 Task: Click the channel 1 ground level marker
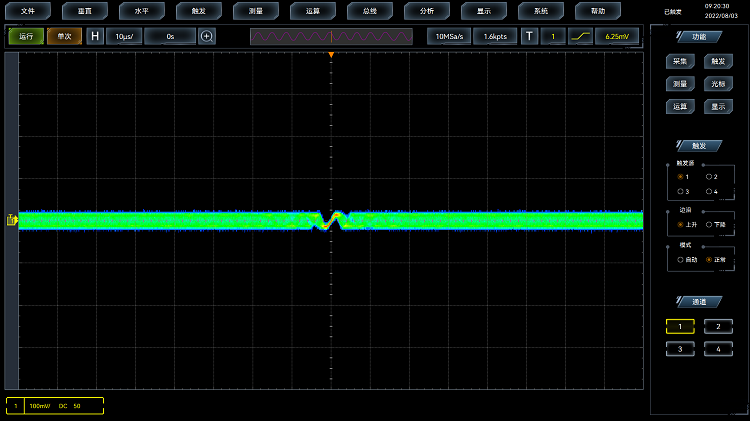(x=12, y=220)
